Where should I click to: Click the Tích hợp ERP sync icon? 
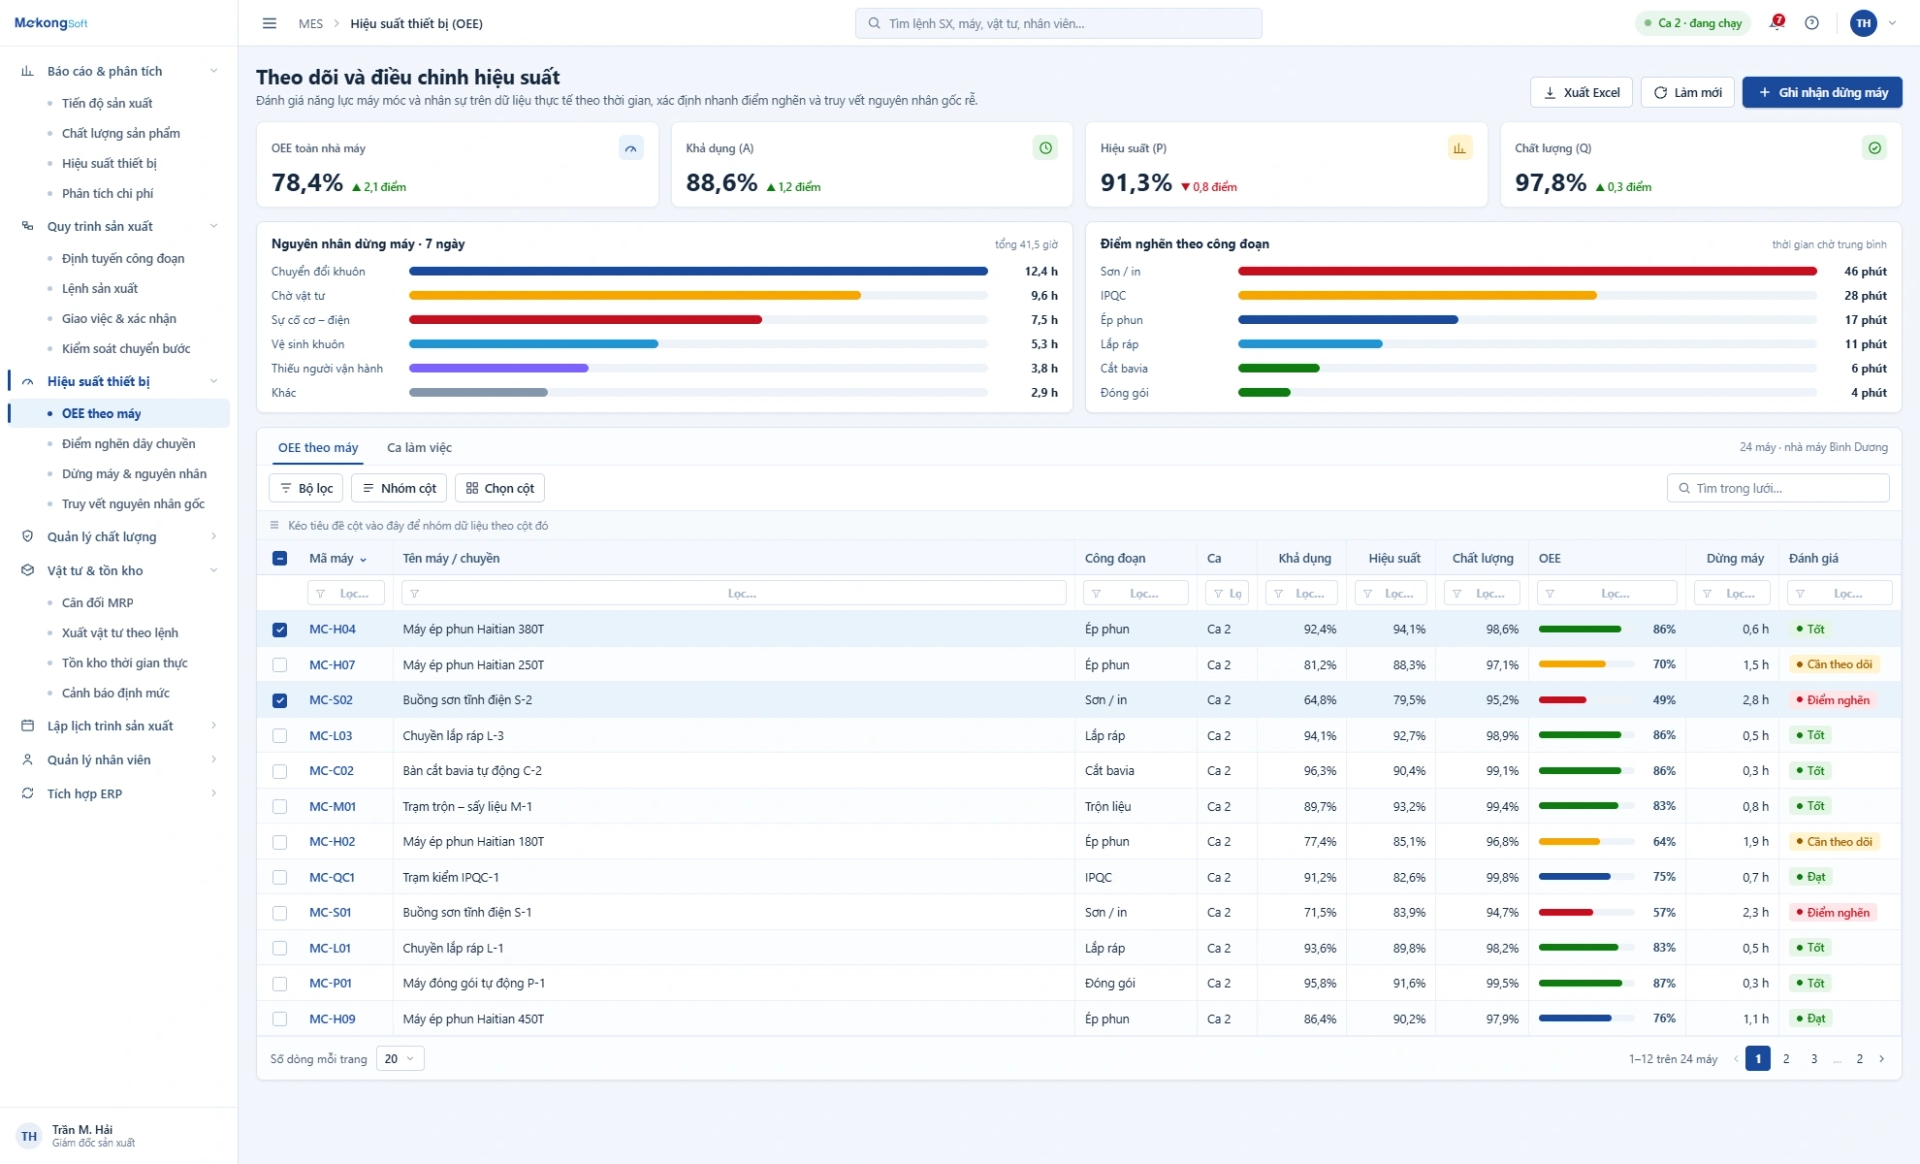[x=27, y=794]
